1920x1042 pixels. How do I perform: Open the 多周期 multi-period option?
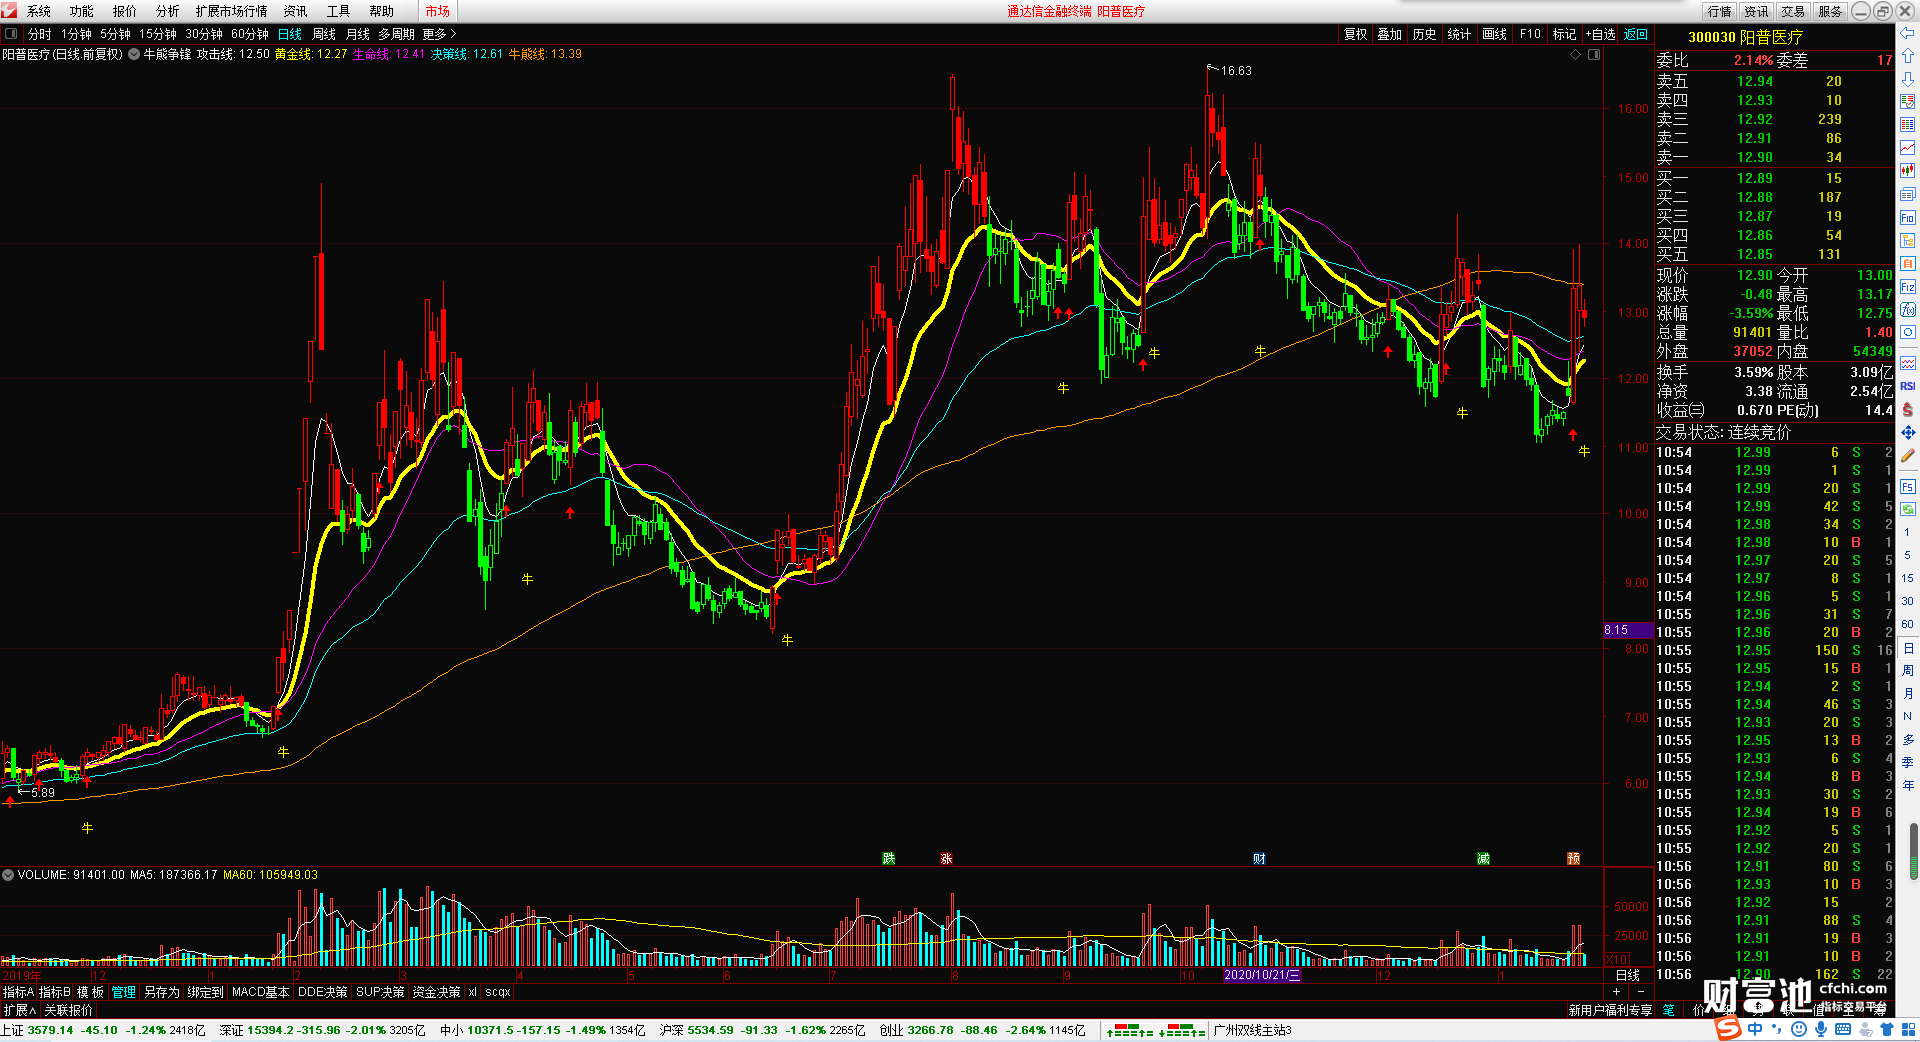pyautogui.click(x=396, y=34)
